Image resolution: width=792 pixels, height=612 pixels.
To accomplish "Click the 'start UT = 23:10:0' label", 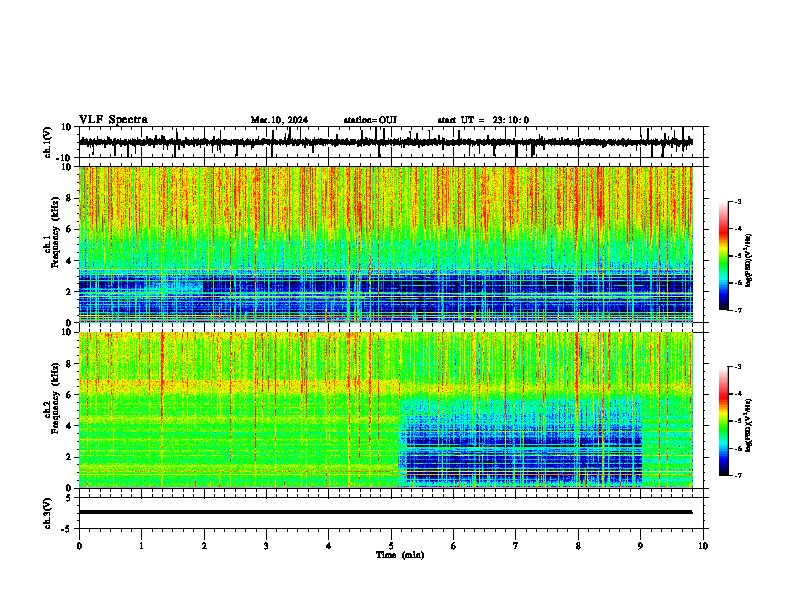I will click(483, 120).
